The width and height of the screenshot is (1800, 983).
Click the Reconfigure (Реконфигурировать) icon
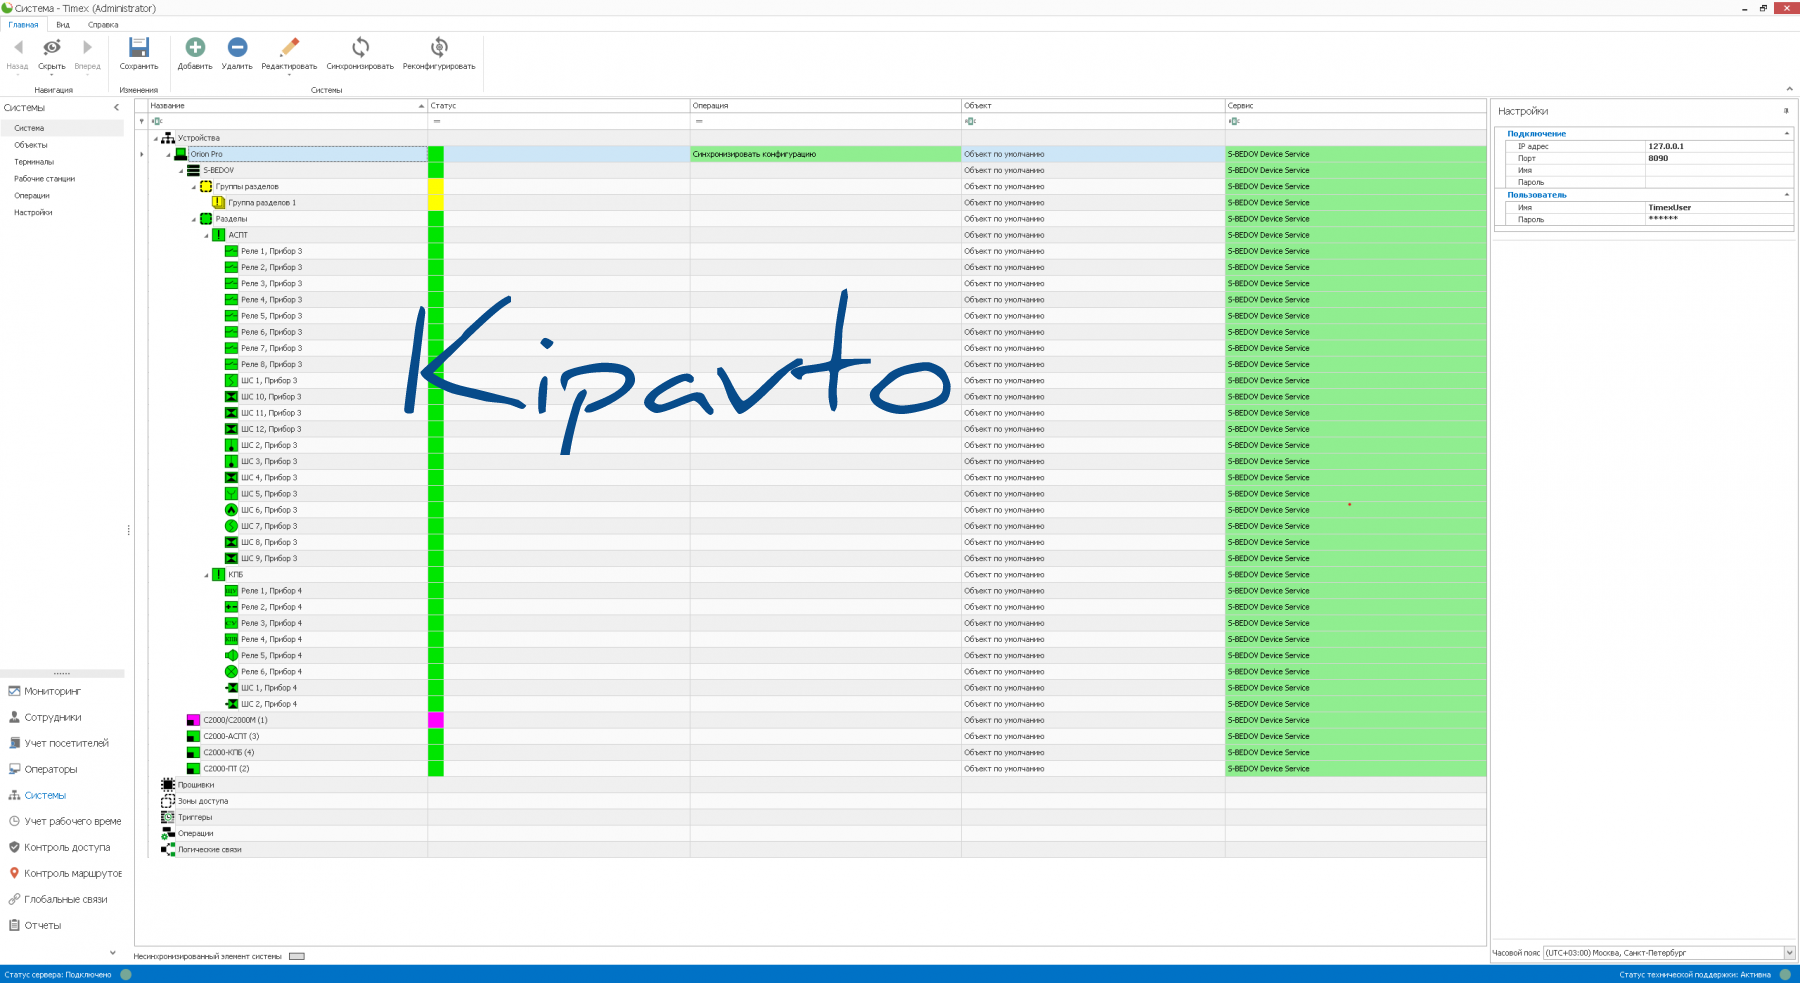coord(439,48)
